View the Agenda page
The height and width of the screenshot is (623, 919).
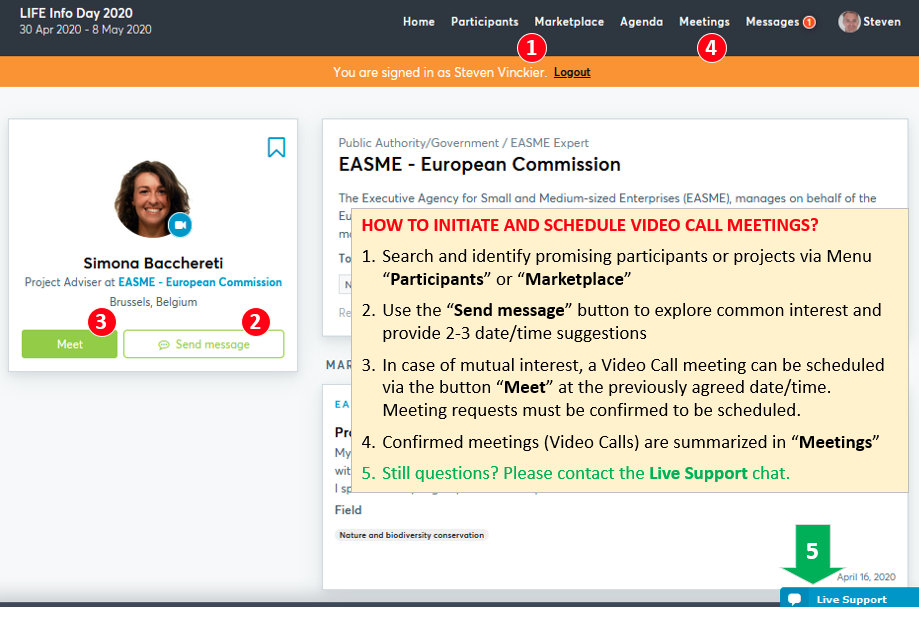point(641,22)
